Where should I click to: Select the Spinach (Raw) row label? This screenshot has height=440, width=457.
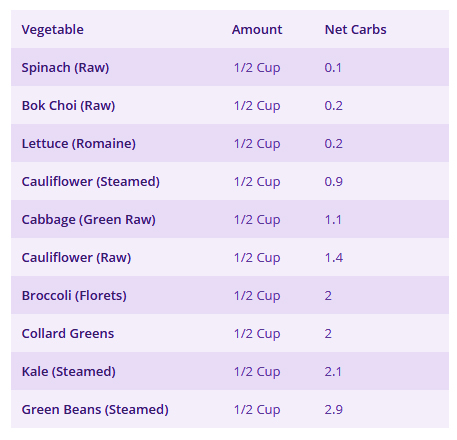coord(65,68)
